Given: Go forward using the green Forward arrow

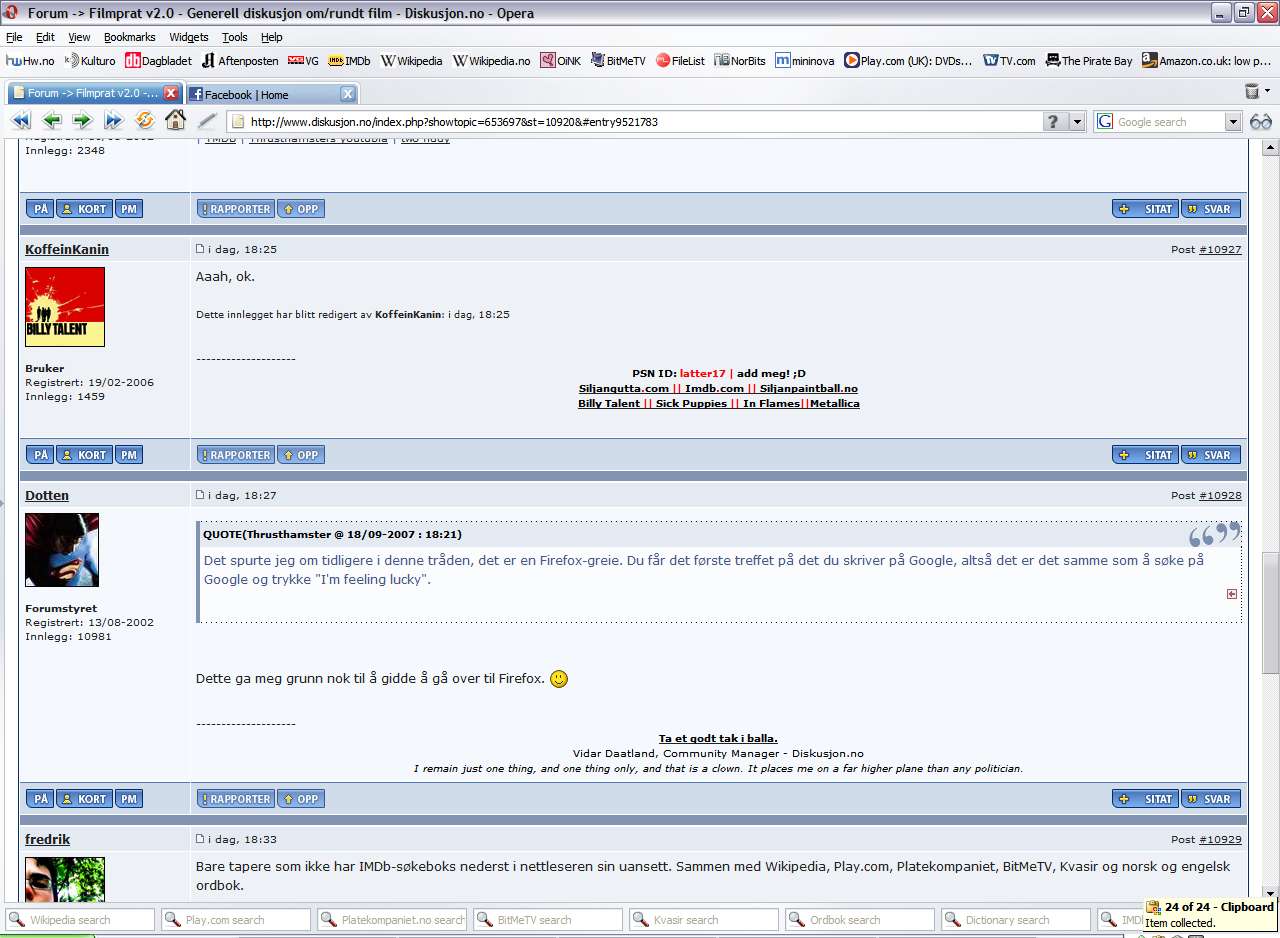Looking at the screenshot, I should coord(82,121).
